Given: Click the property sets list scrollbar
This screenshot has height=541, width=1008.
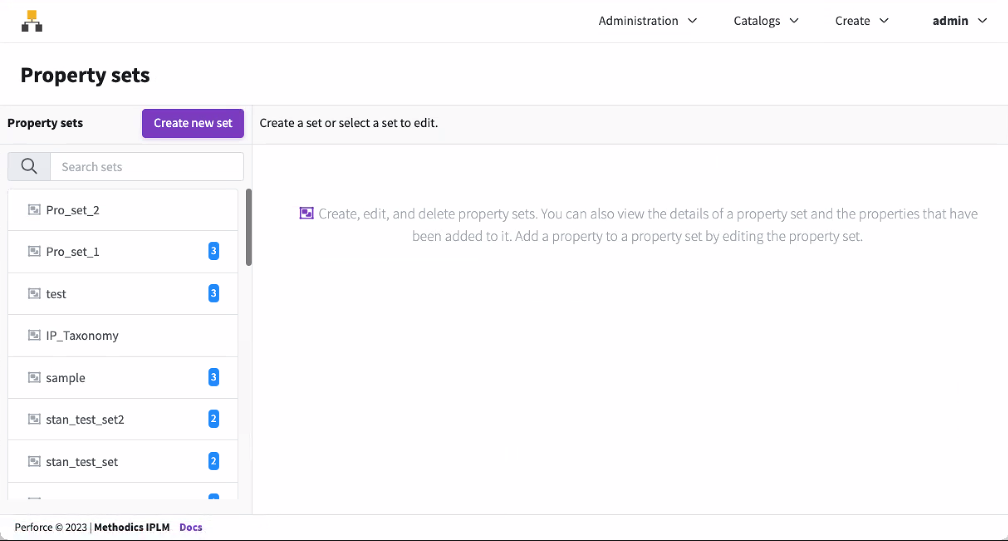Looking at the screenshot, I should pos(249,228).
